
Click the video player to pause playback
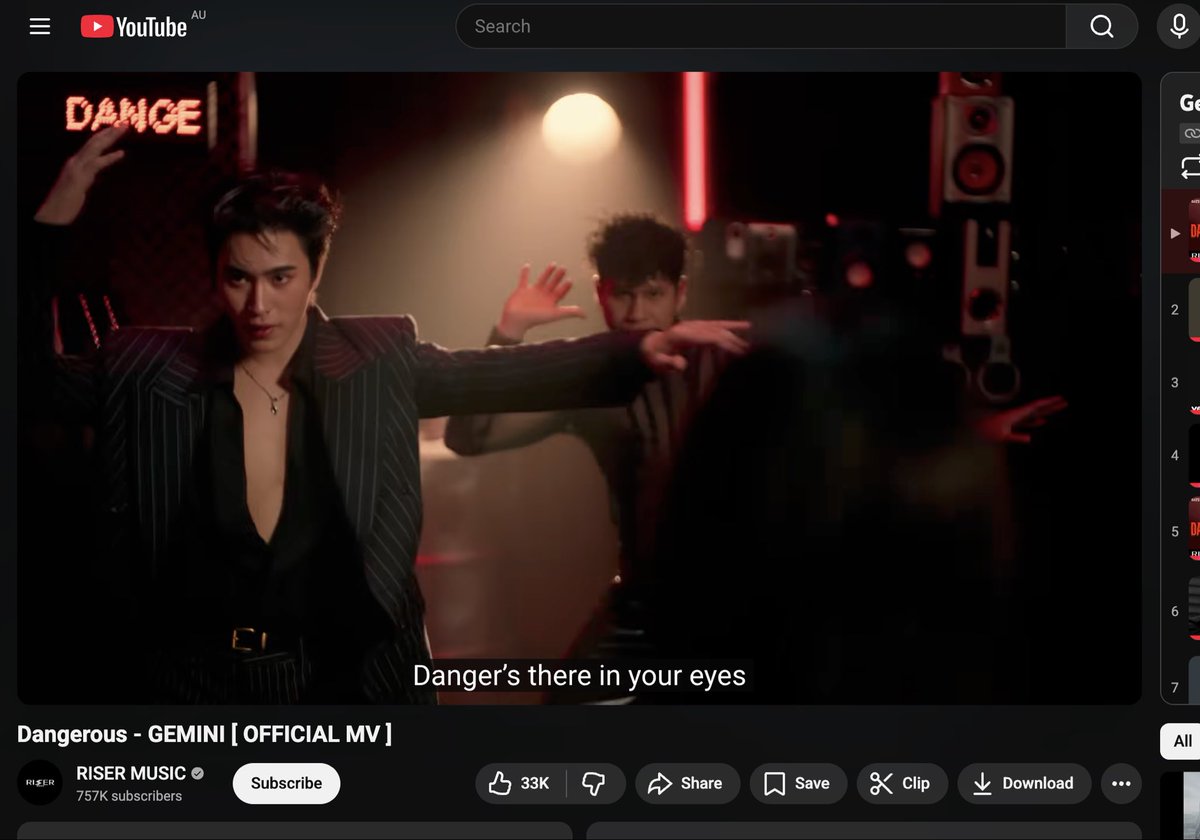click(579, 388)
